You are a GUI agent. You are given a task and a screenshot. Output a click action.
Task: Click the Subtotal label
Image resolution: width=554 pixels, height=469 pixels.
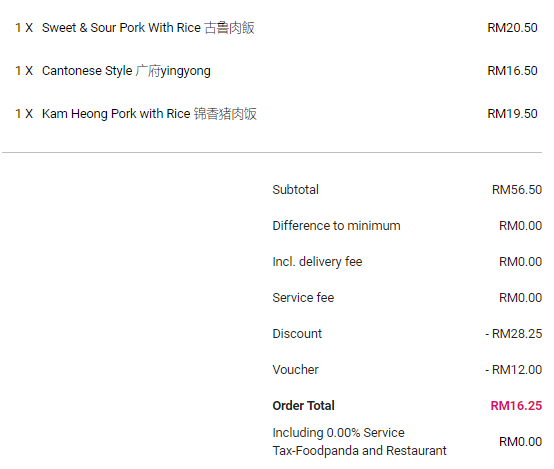295,190
